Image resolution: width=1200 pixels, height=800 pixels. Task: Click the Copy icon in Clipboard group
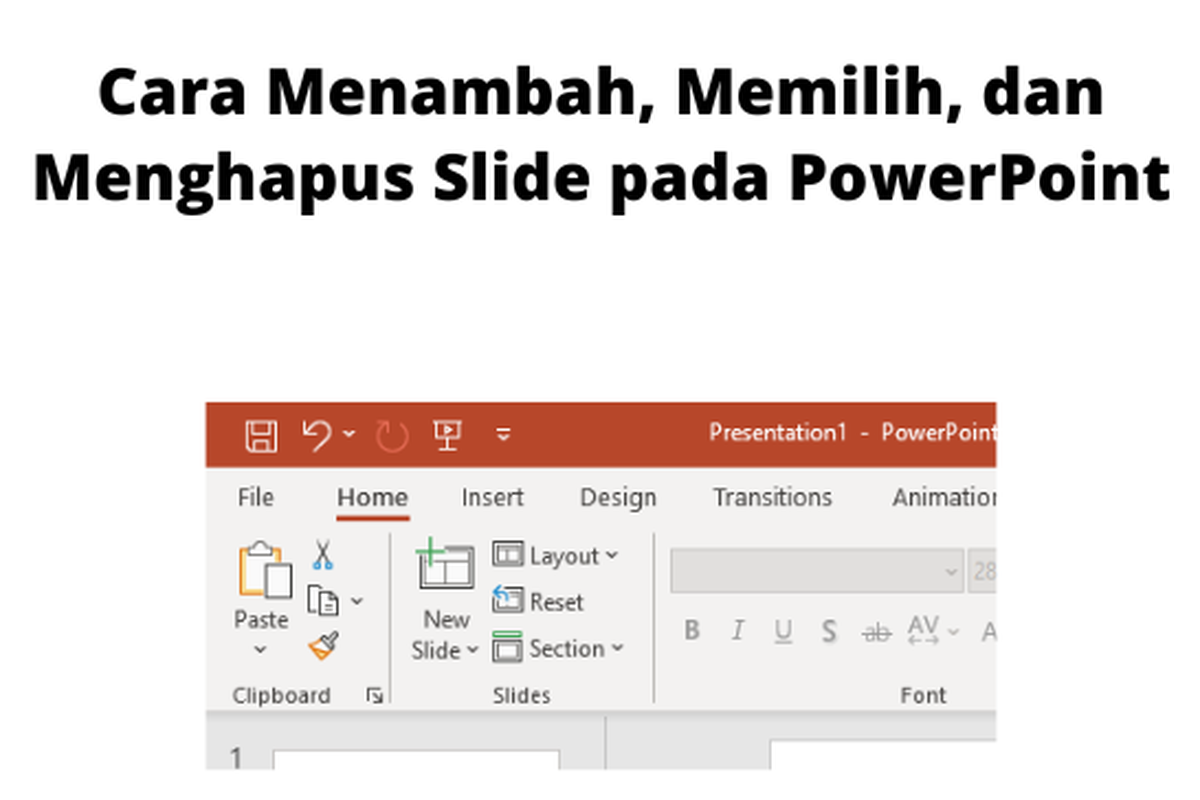click(322, 600)
